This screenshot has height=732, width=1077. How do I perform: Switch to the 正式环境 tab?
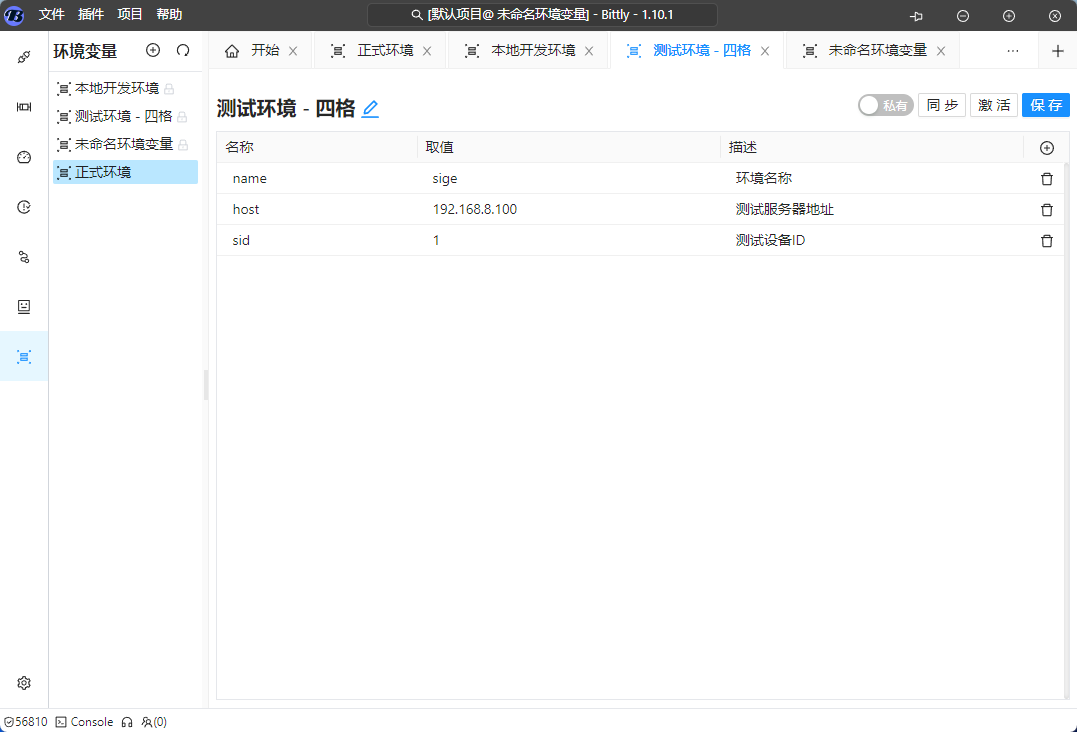pos(385,51)
